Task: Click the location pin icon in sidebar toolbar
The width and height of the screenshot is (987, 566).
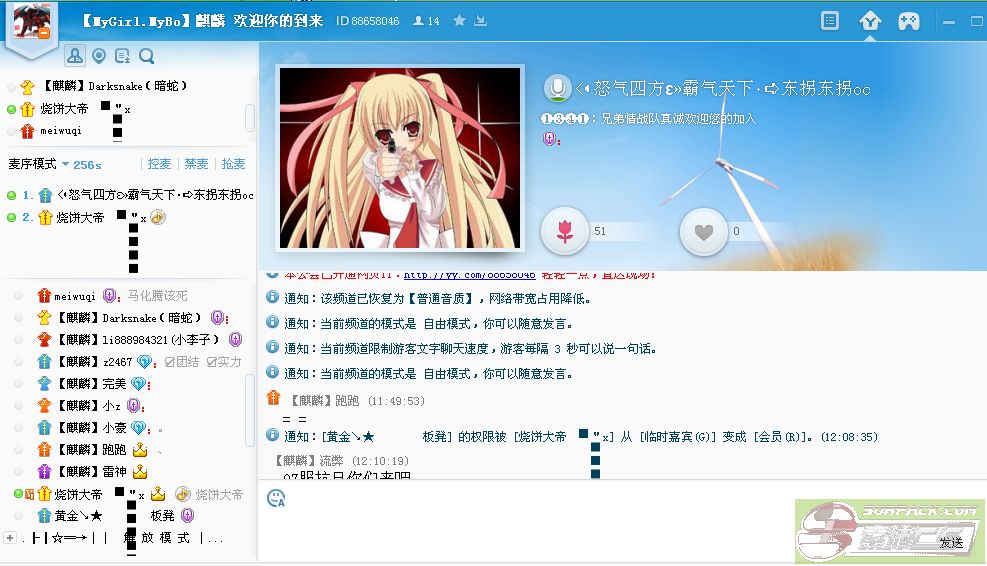Action: (x=98, y=56)
